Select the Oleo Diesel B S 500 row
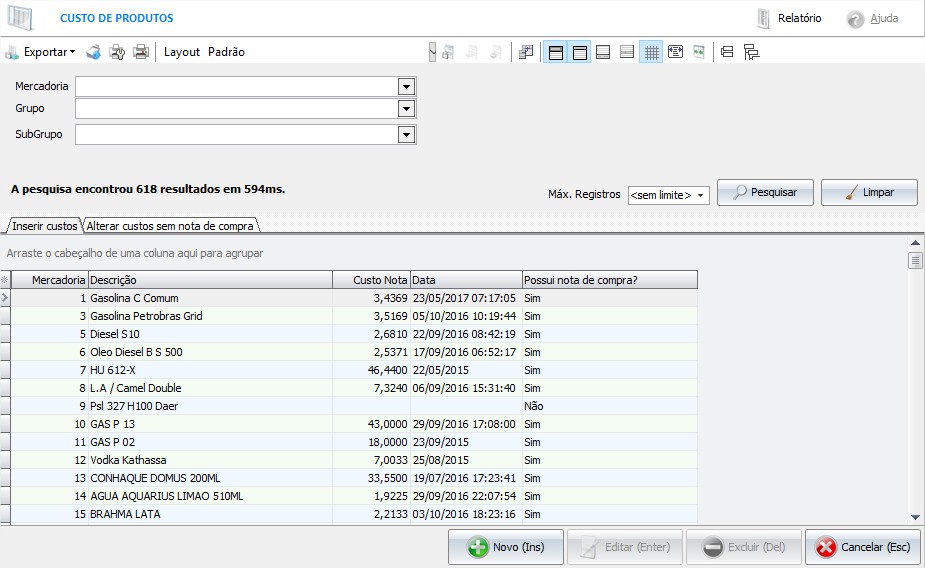The height and width of the screenshot is (568, 925). pyautogui.click(x=354, y=352)
